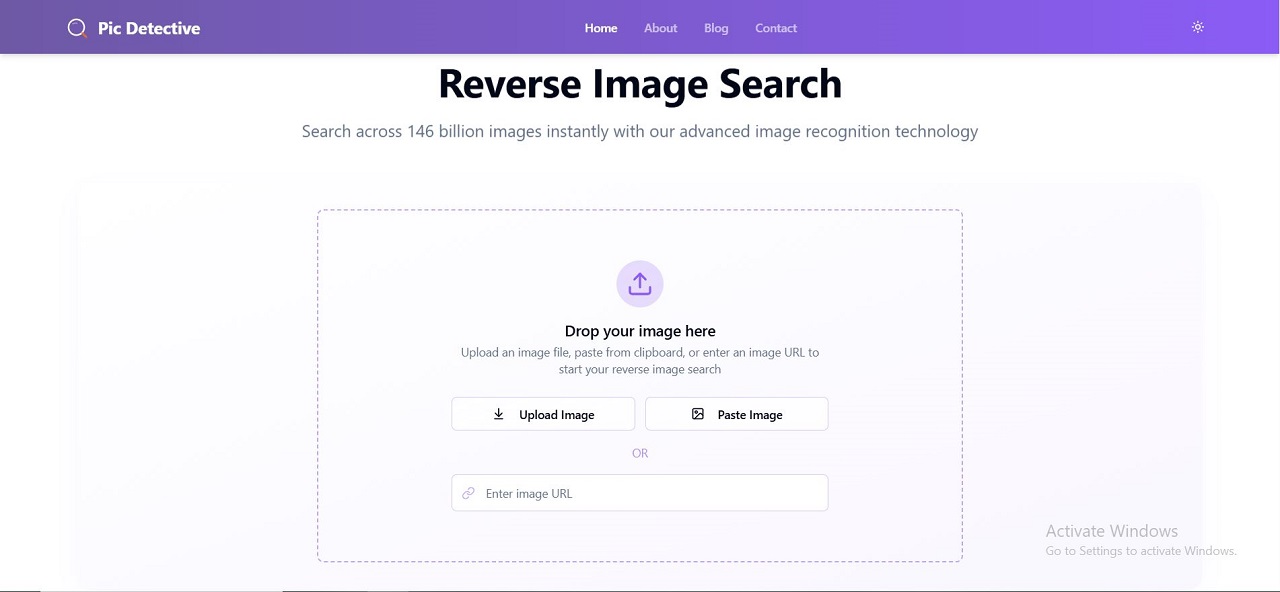Open the Blog nav link
Screen dimensions: 1280x592
coord(716,28)
